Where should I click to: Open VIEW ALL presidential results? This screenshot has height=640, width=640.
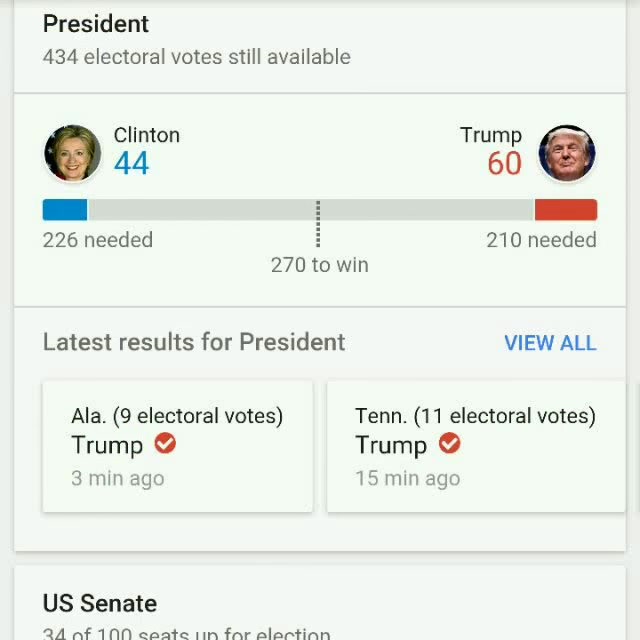(550, 343)
